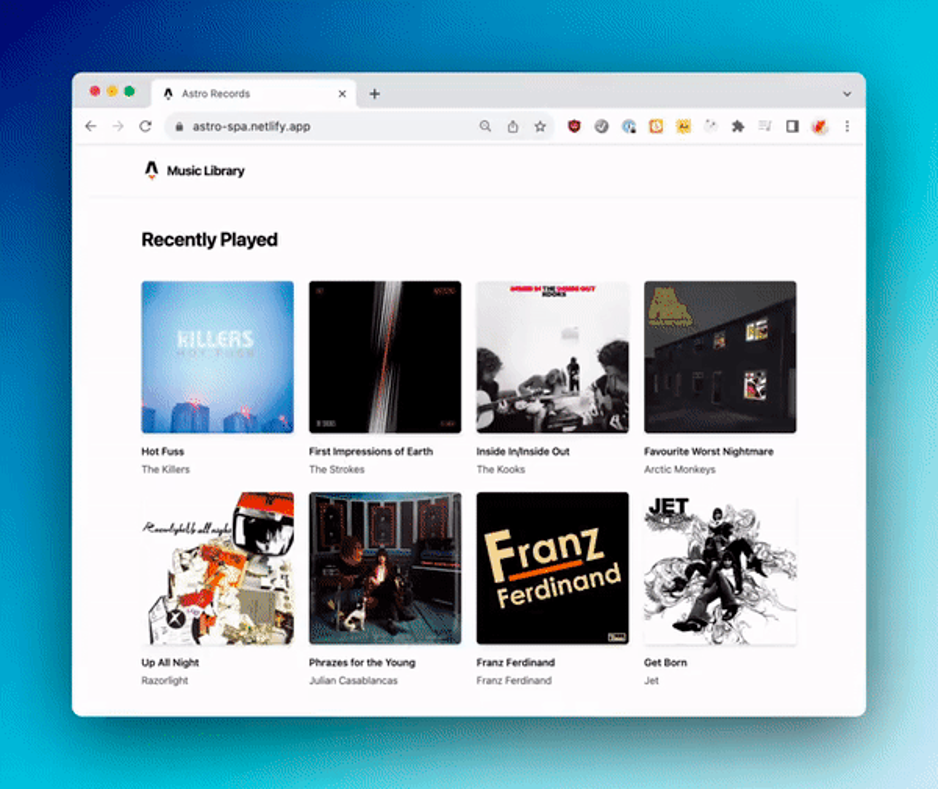The width and height of the screenshot is (939, 789).
Task: Open the Hot Fuss album title link
Action: pyautogui.click(x=163, y=451)
